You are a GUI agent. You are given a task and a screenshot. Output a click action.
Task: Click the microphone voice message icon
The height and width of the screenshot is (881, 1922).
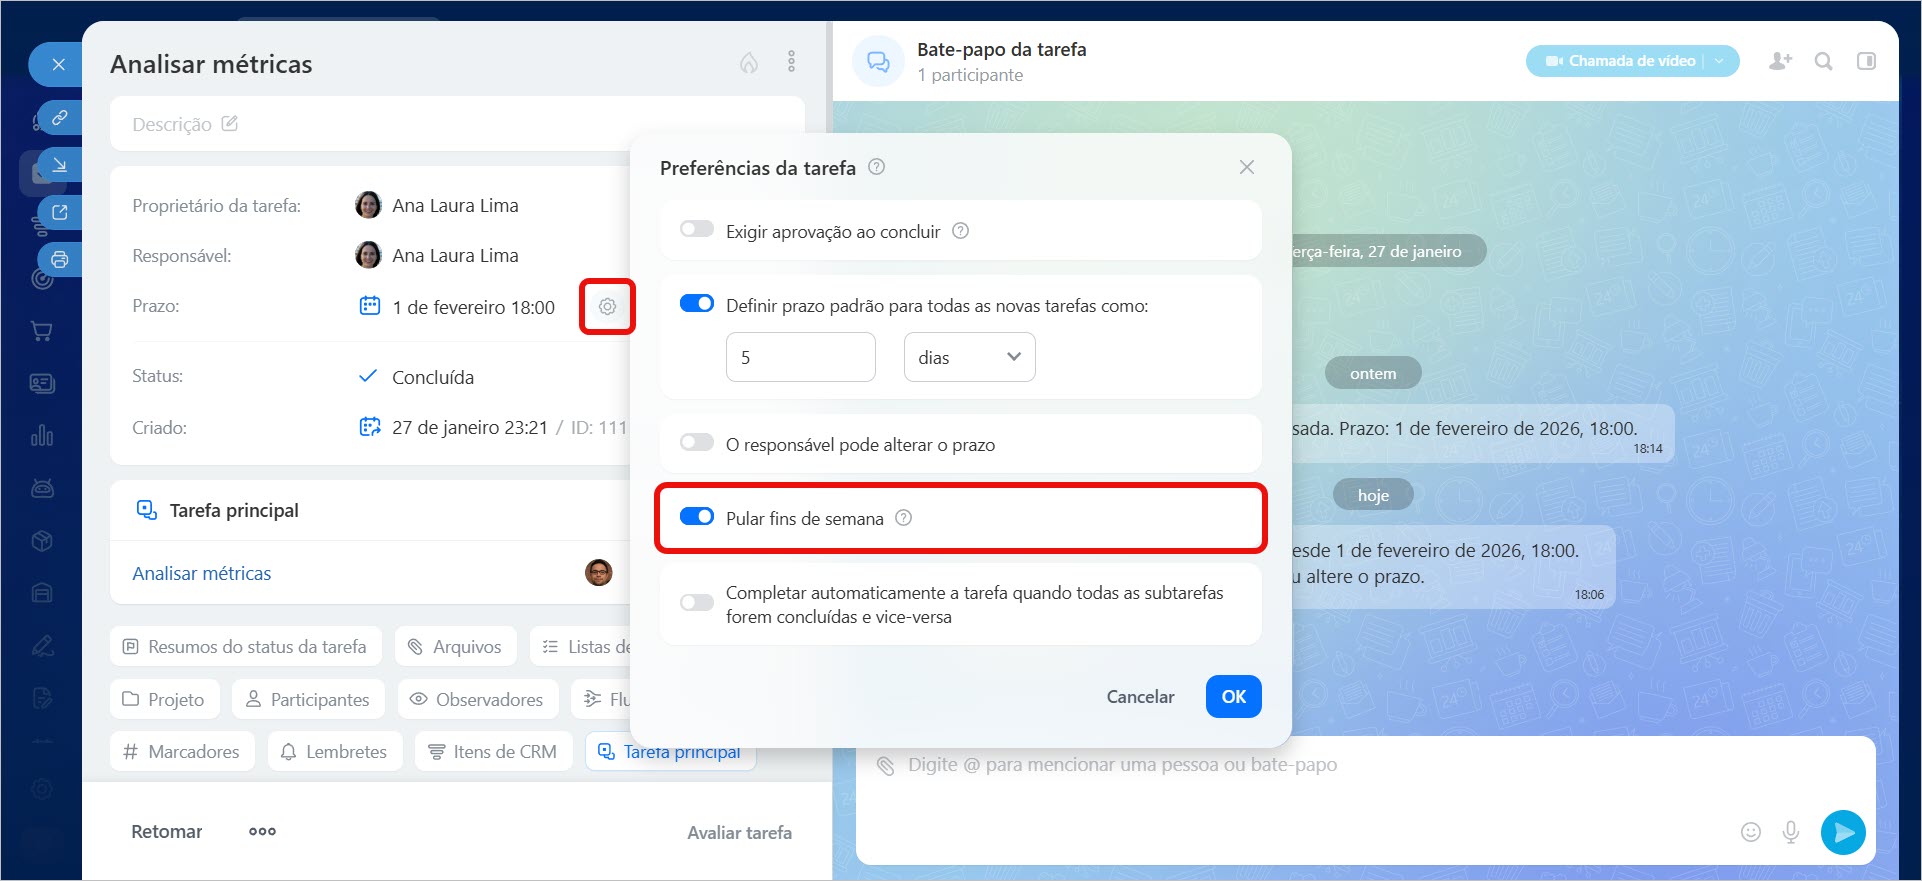pyautogui.click(x=1791, y=832)
